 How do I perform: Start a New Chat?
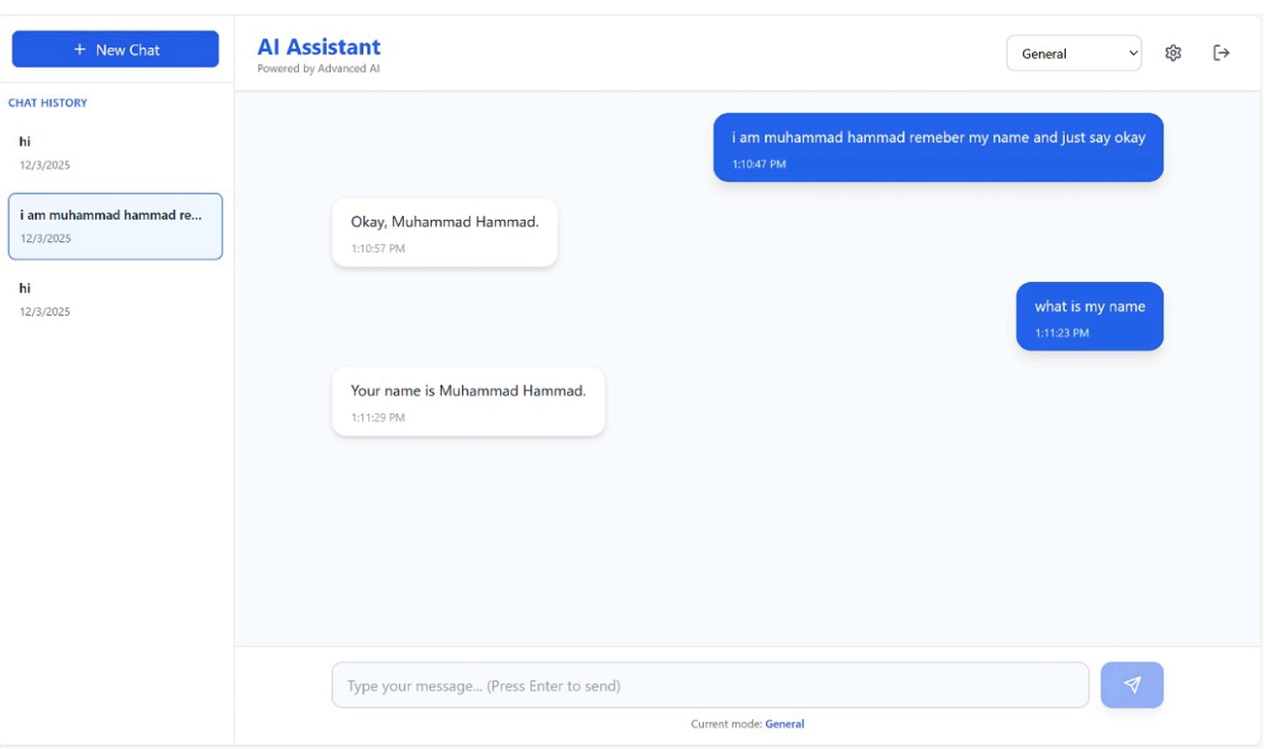coord(114,48)
